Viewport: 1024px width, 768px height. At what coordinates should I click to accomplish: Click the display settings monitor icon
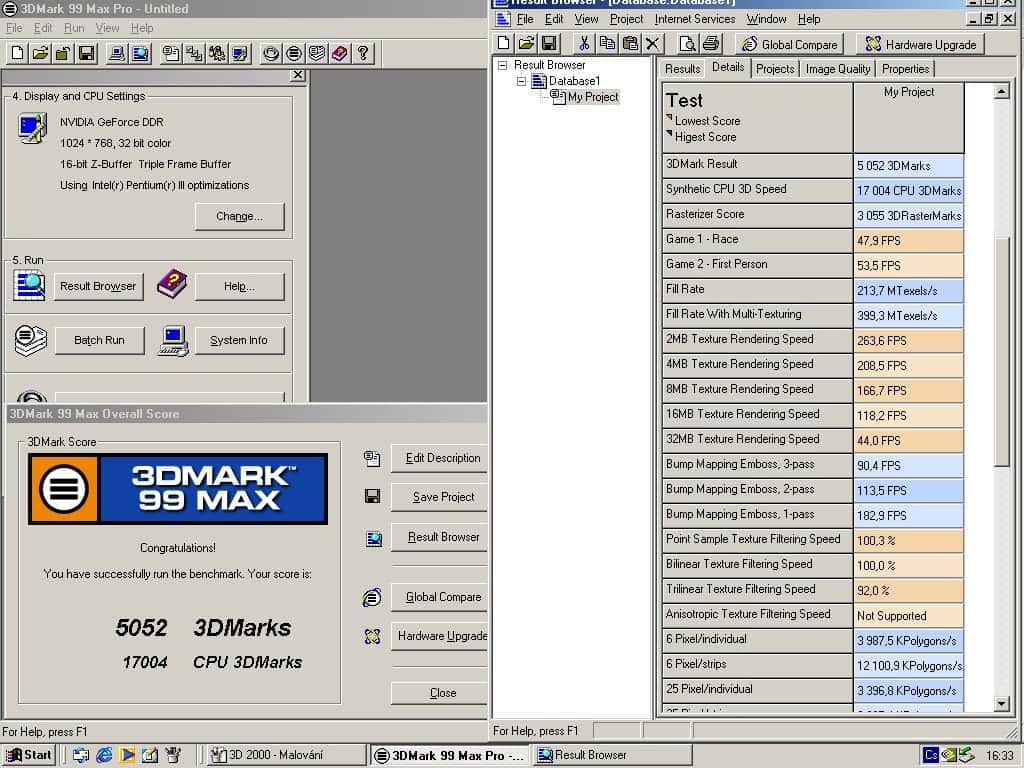[32, 127]
